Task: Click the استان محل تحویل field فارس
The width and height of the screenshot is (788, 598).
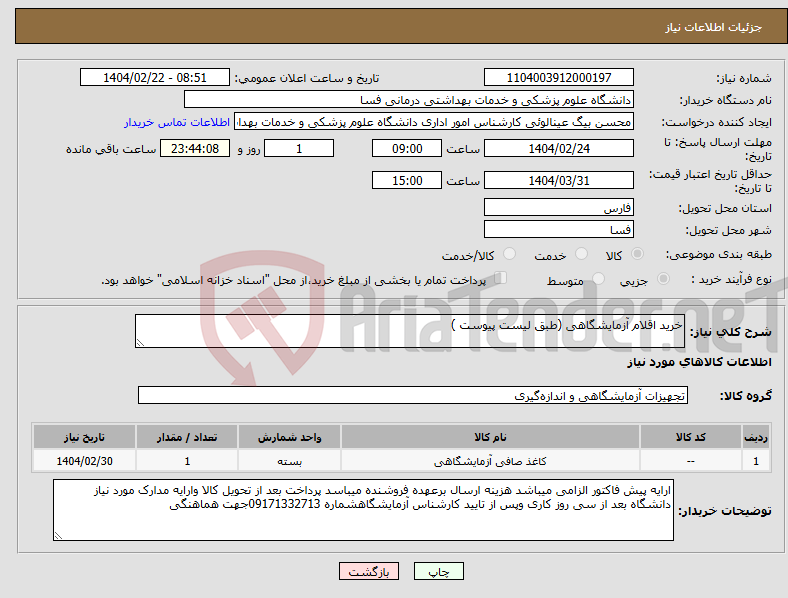Action: [559, 207]
